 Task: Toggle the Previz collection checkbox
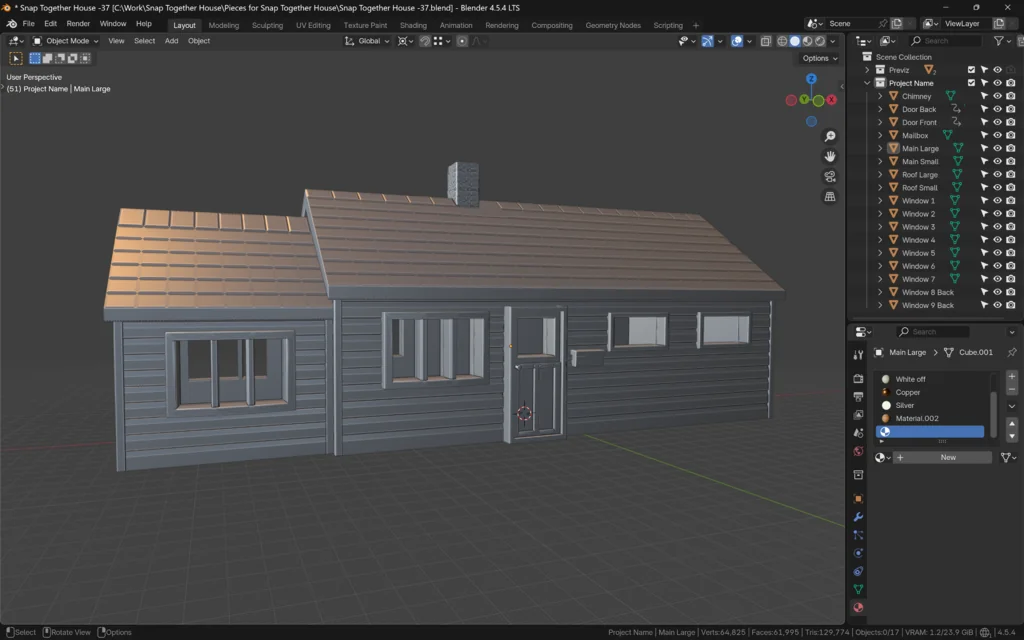click(x=971, y=70)
